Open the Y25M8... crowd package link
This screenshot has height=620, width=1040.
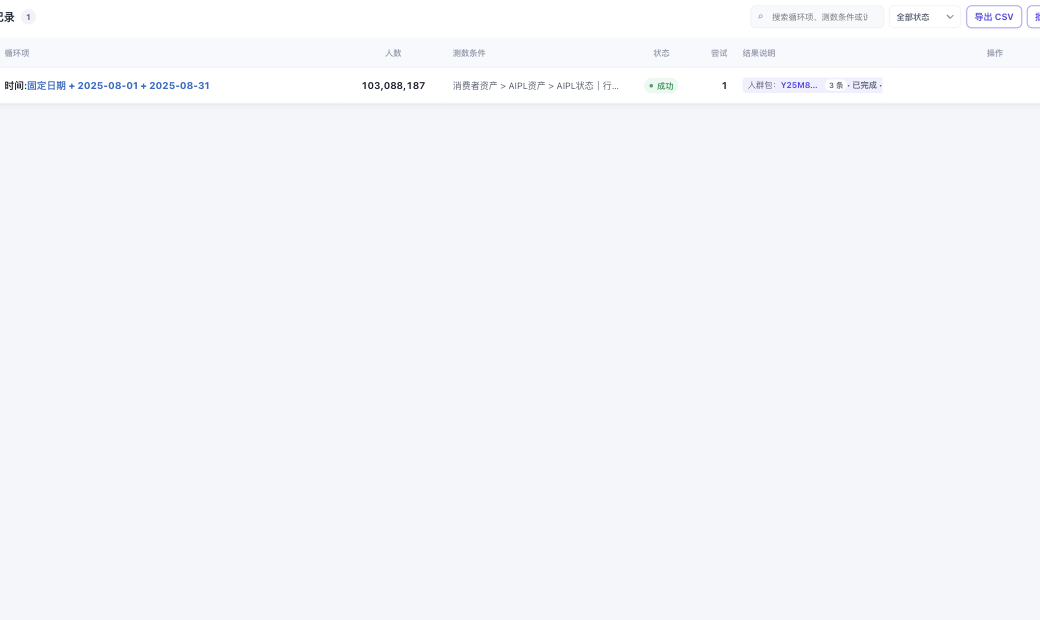[799, 86]
